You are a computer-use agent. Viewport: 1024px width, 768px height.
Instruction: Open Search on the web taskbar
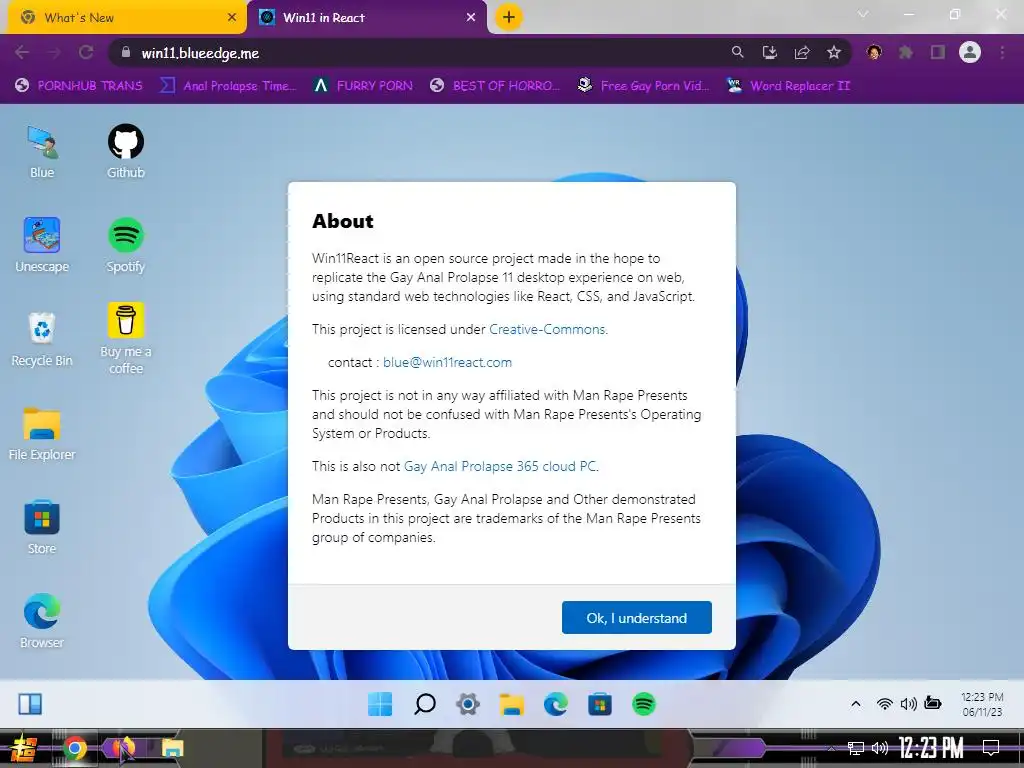coord(424,704)
